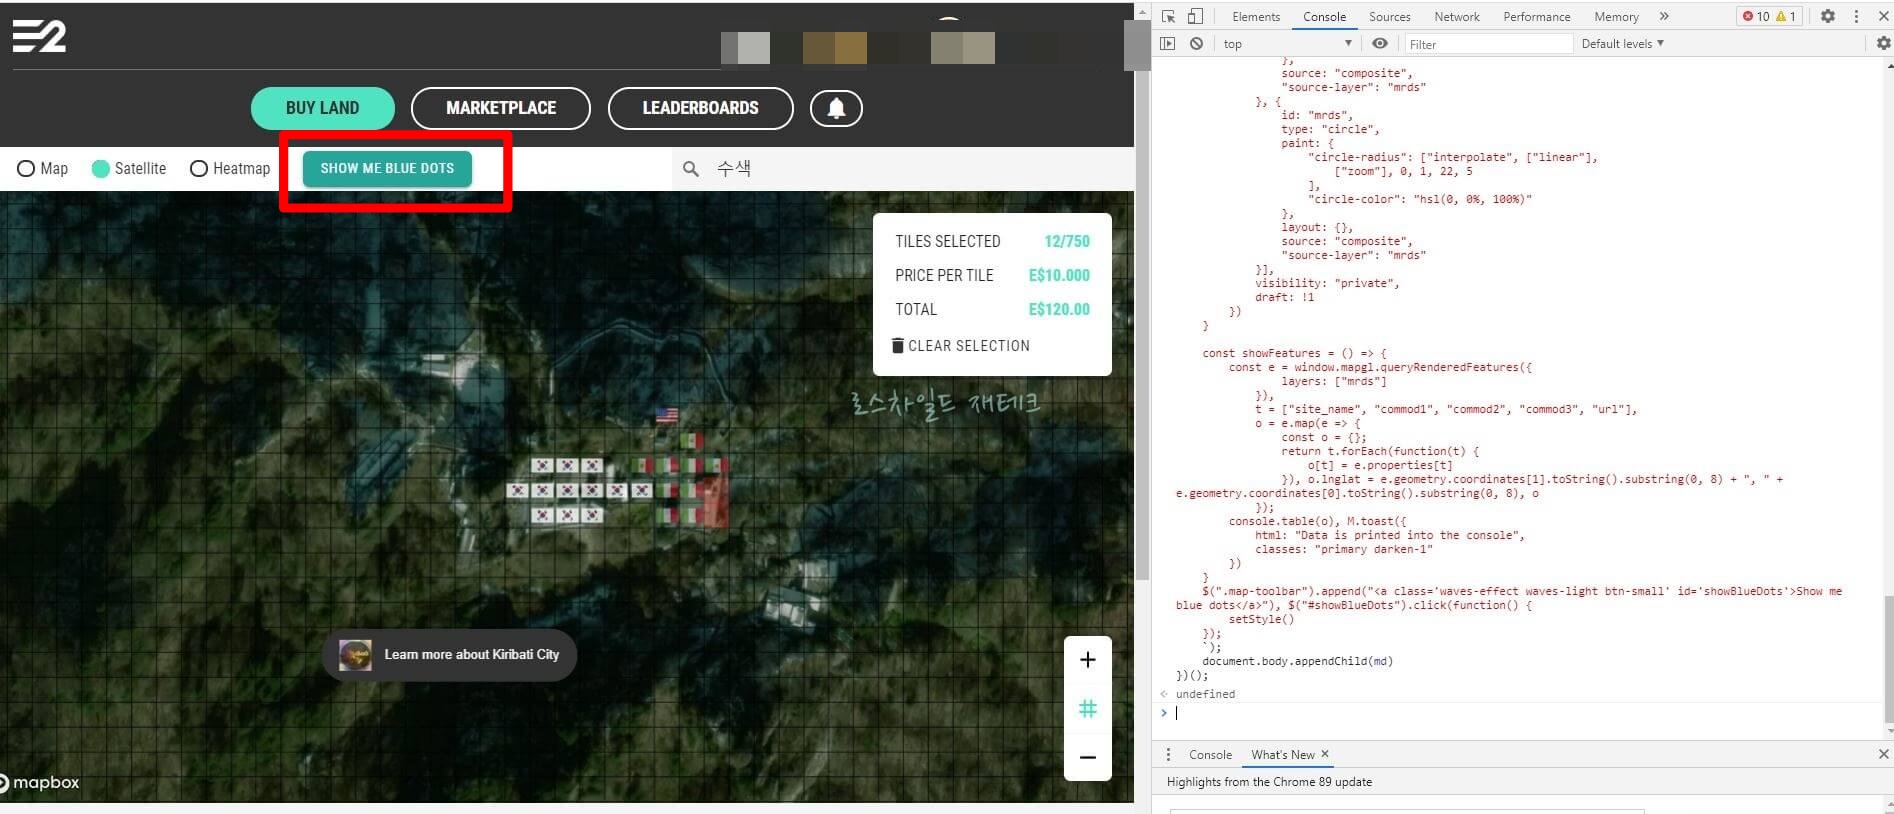The width and height of the screenshot is (1894, 814).
Task: Clear the console output
Action: point(1196,44)
